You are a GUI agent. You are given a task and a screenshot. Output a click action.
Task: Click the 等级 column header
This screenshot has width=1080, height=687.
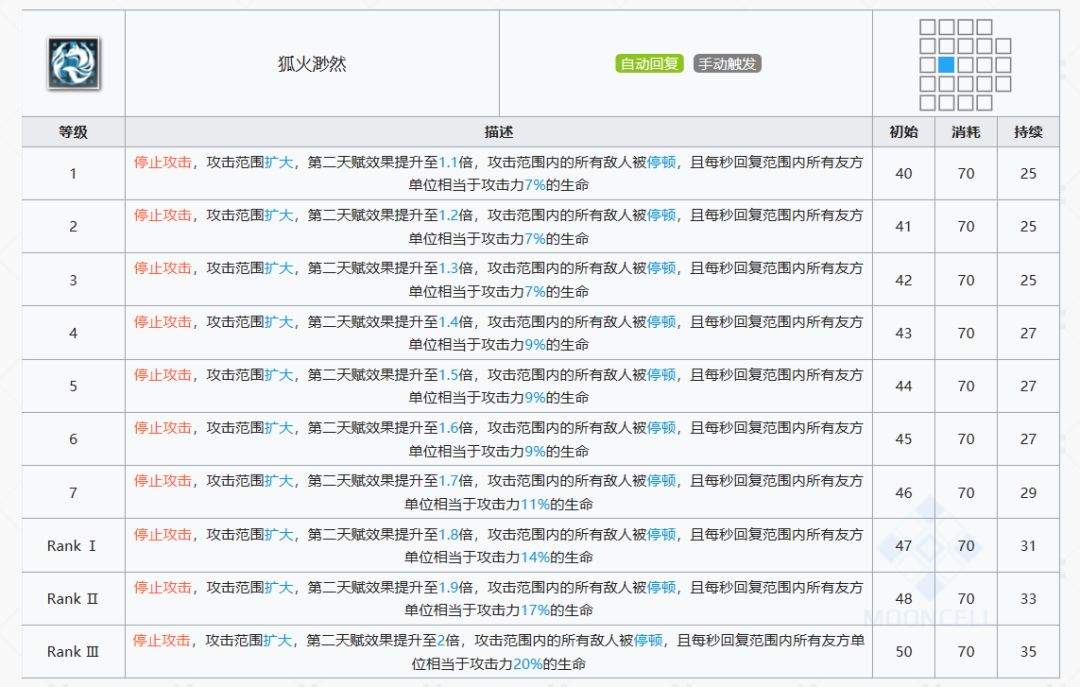(73, 132)
